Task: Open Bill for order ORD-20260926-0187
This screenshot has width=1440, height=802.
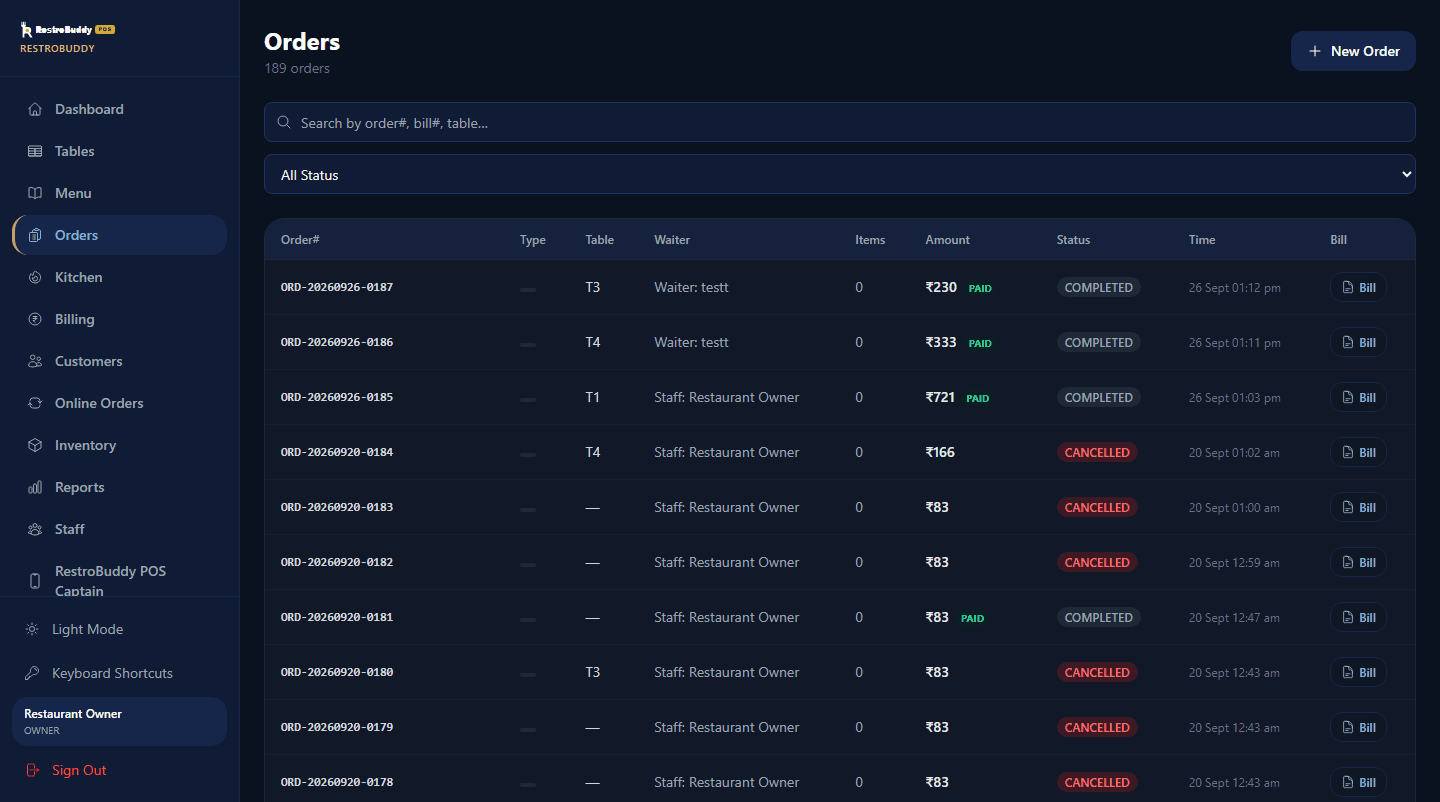Action: point(1358,287)
